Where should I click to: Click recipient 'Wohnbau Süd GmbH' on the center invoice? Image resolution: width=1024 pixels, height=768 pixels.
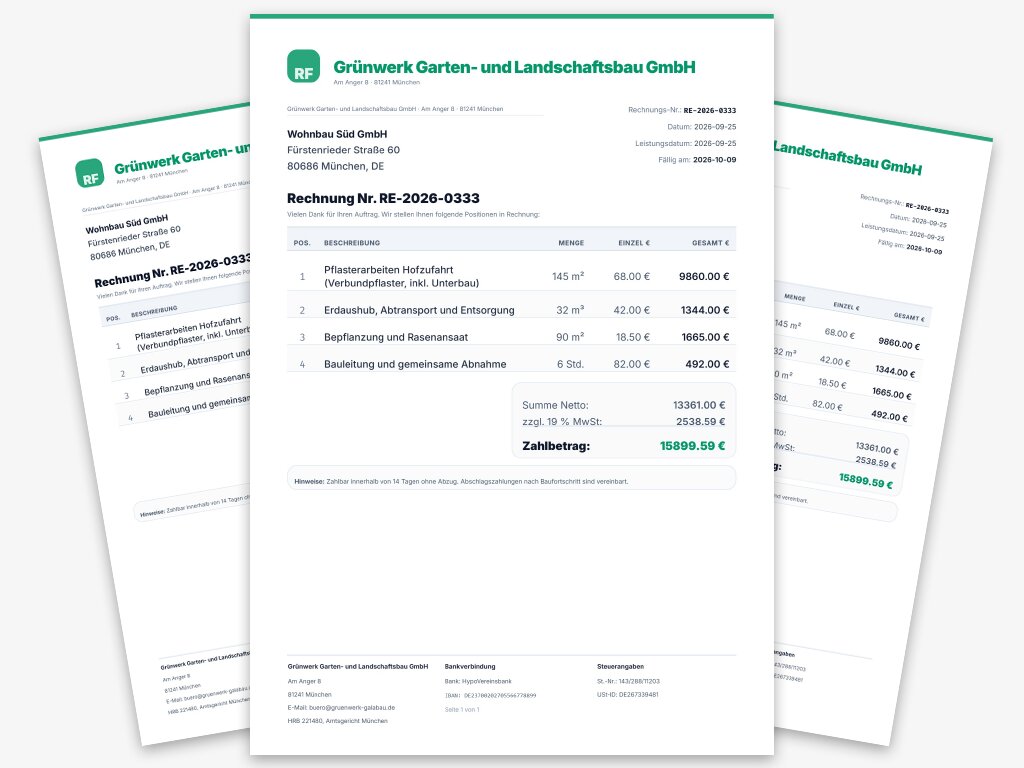337,134
